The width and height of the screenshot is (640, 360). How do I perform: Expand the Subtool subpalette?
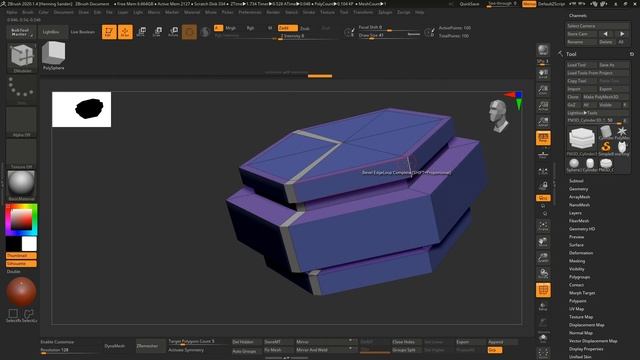(x=576, y=181)
